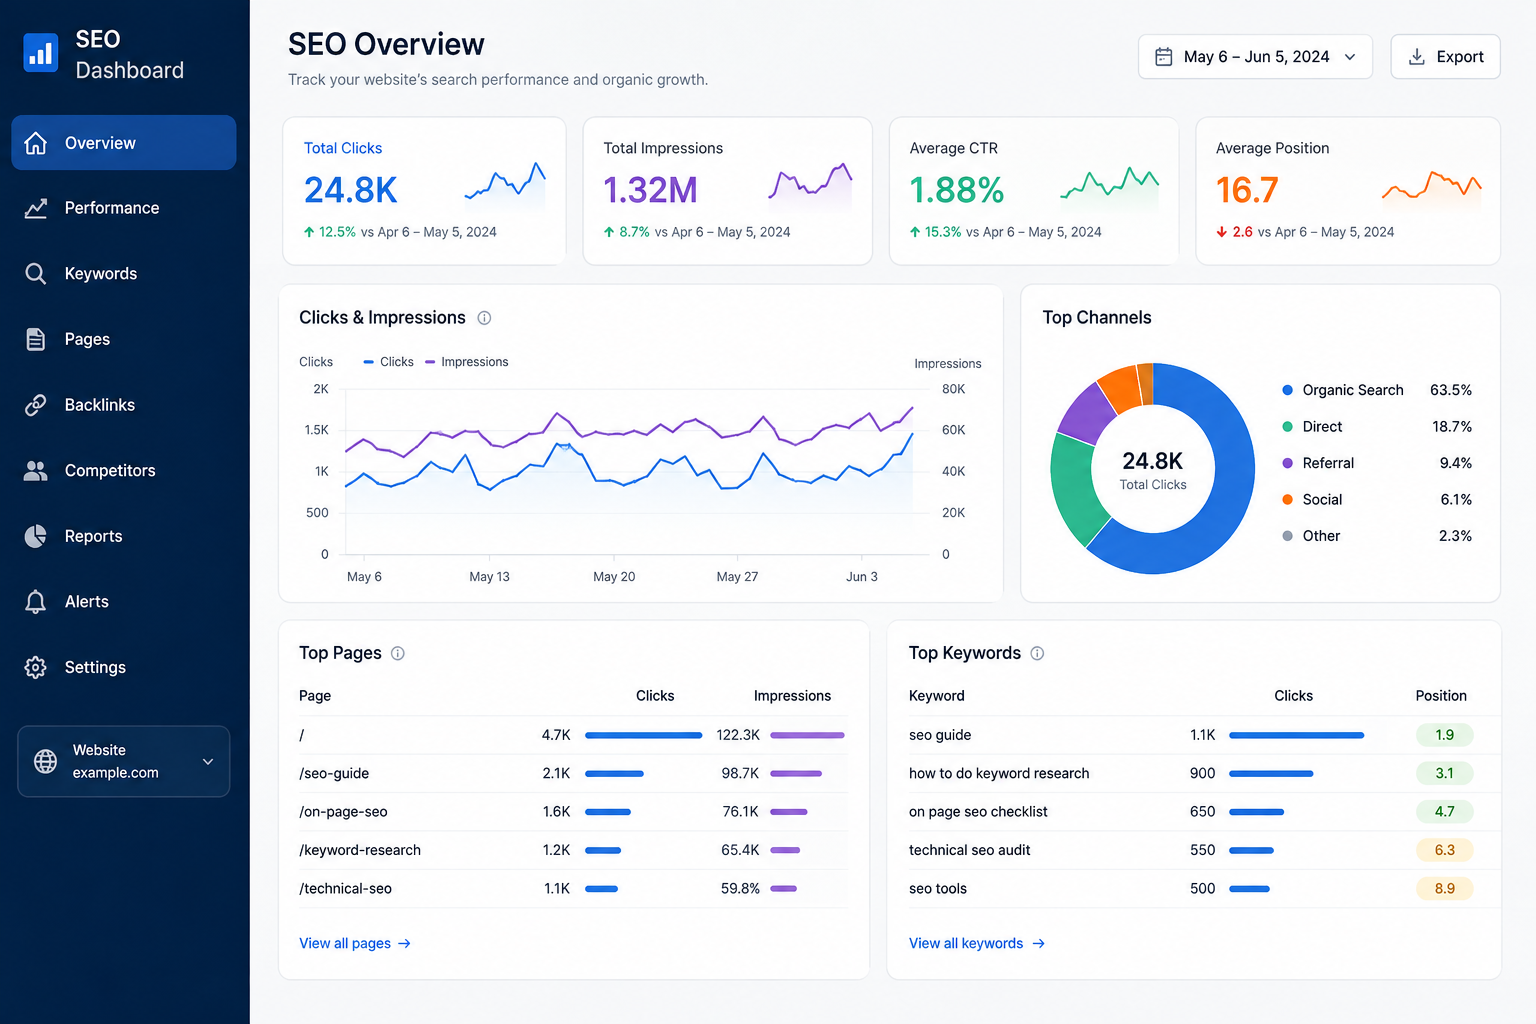The height and width of the screenshot is (1024, 1536).
Task: Click the Keywords magnifier icon
Action: tap(36, 274)
